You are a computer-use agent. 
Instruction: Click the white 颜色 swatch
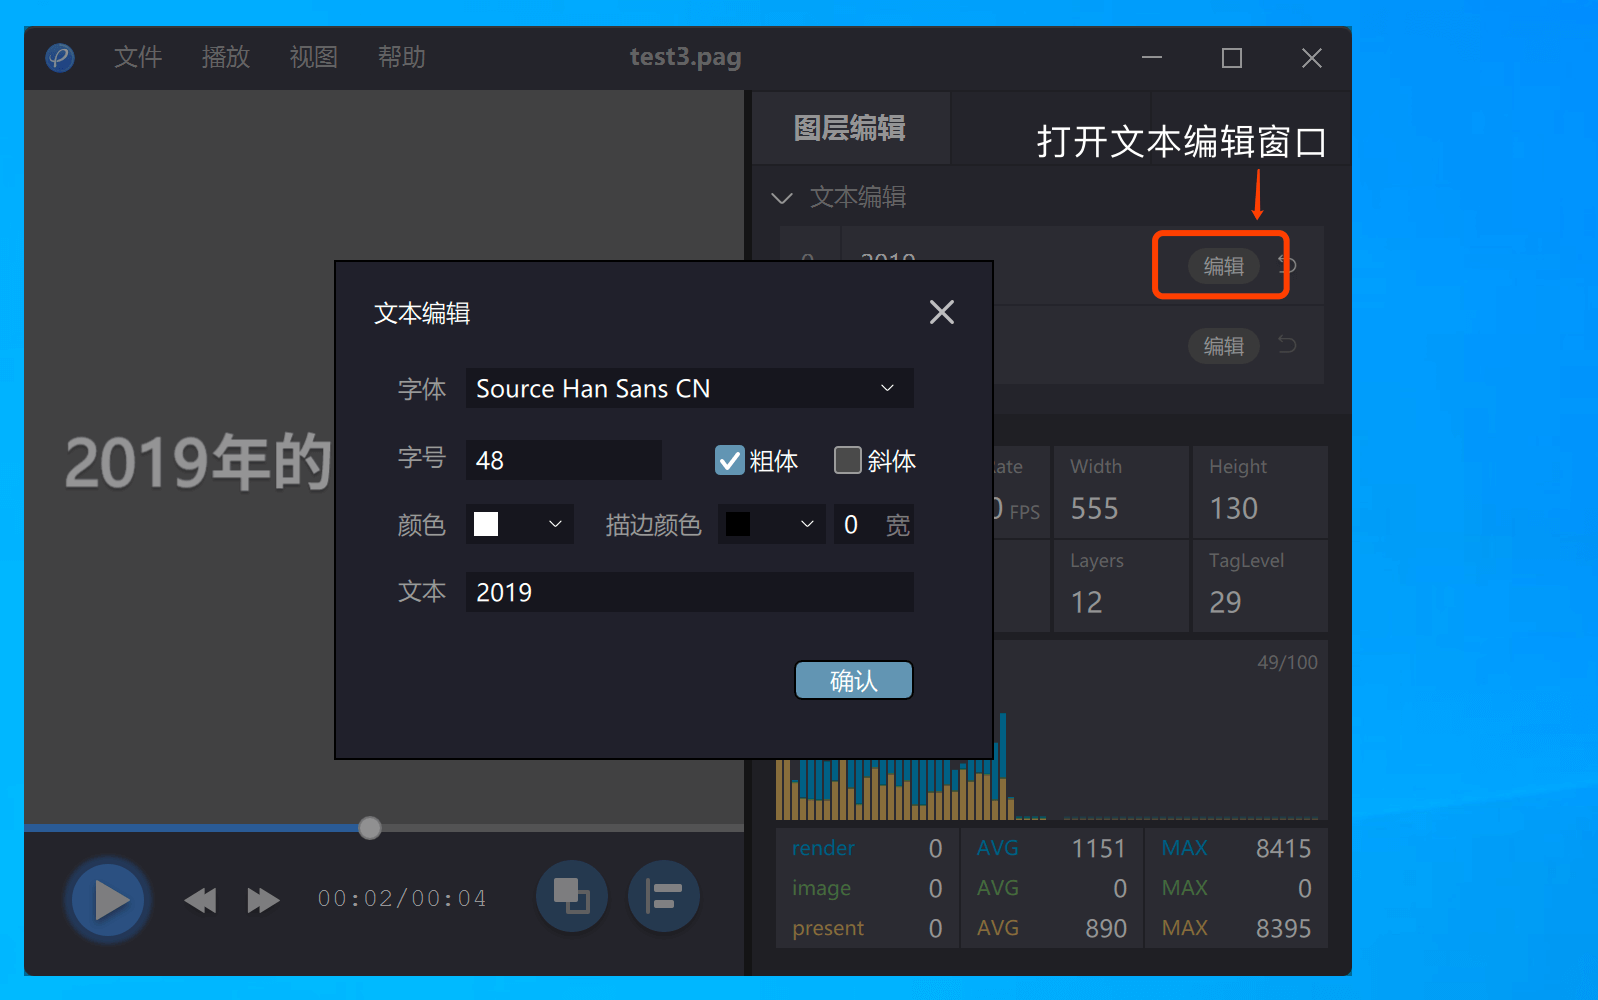[x=486, y=524]
